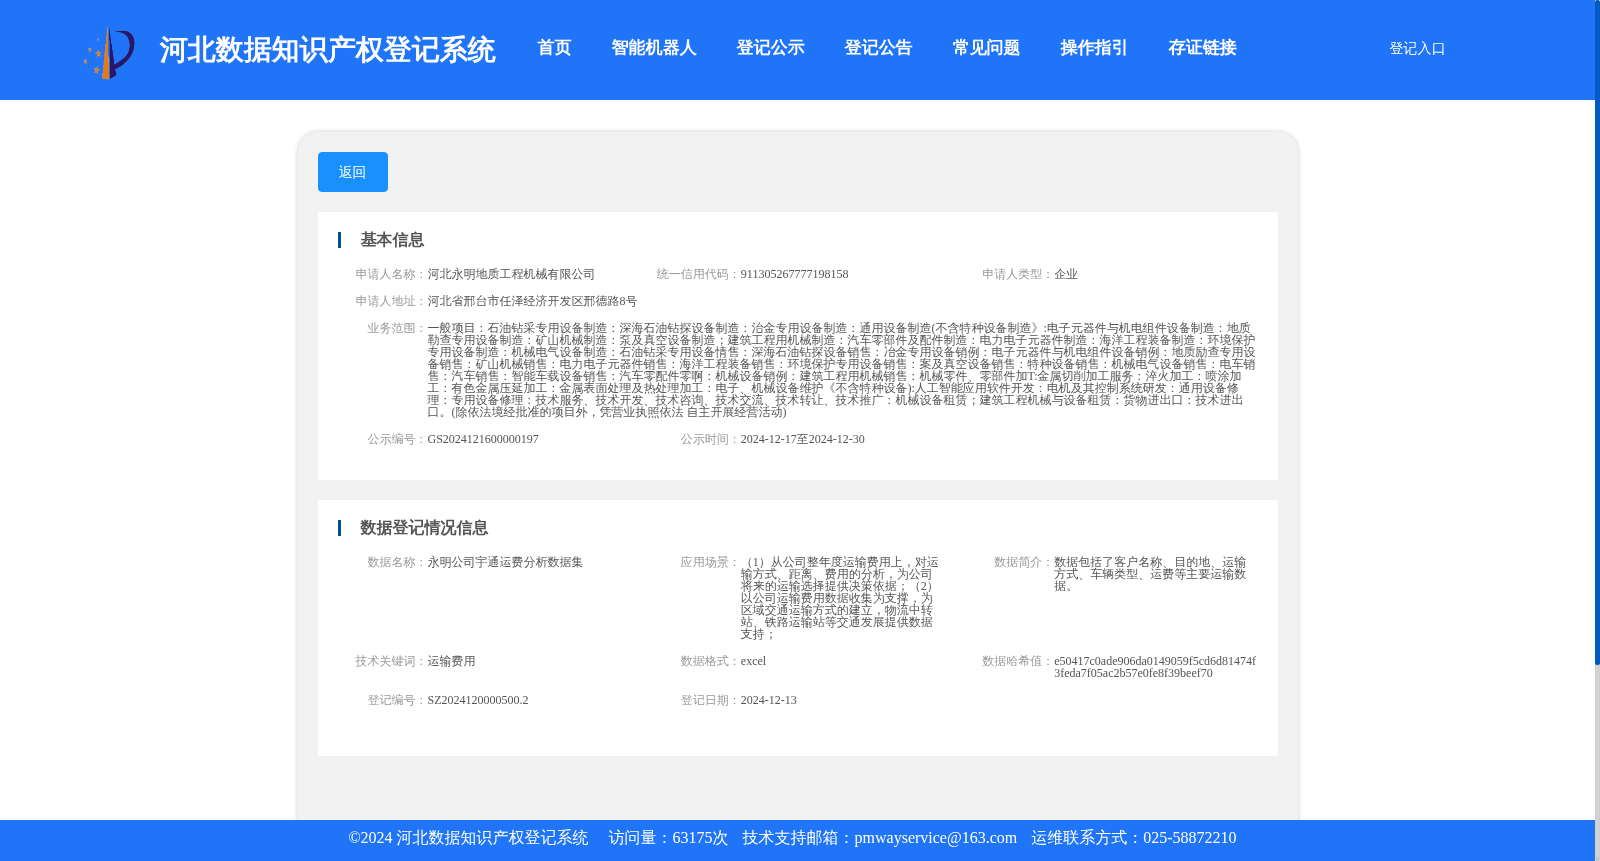Click the 业务范围 description text
The image size is (1600, 861).
(841, 370)
